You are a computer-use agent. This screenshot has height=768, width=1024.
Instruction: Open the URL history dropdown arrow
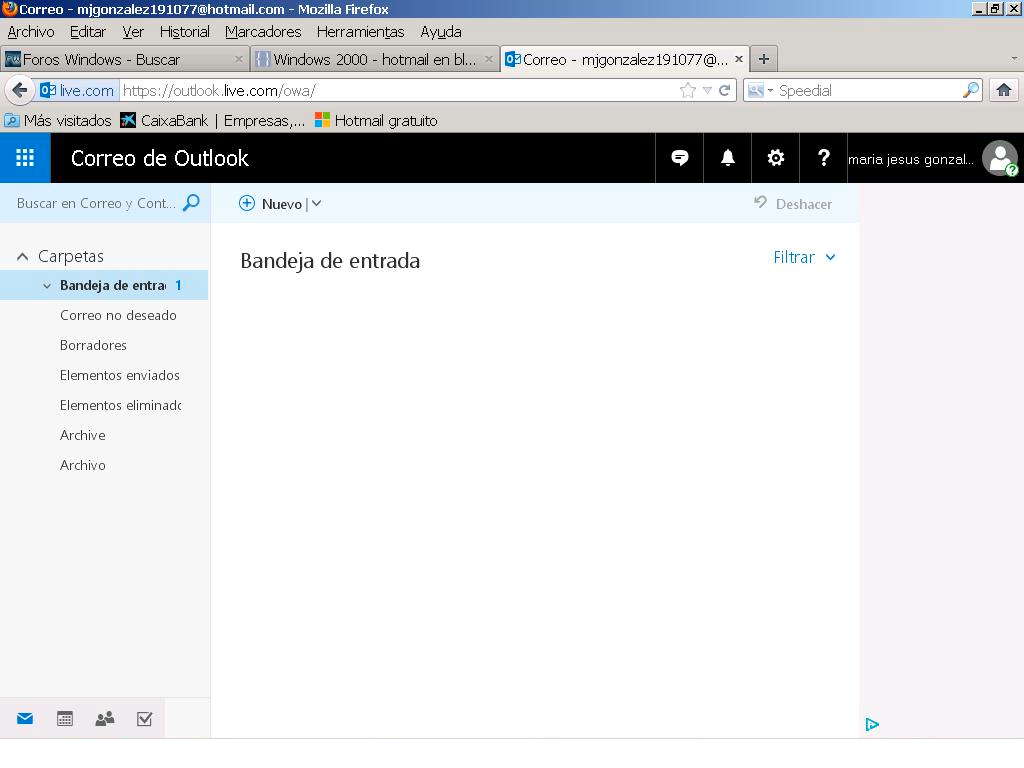click(x=707, y=90)
